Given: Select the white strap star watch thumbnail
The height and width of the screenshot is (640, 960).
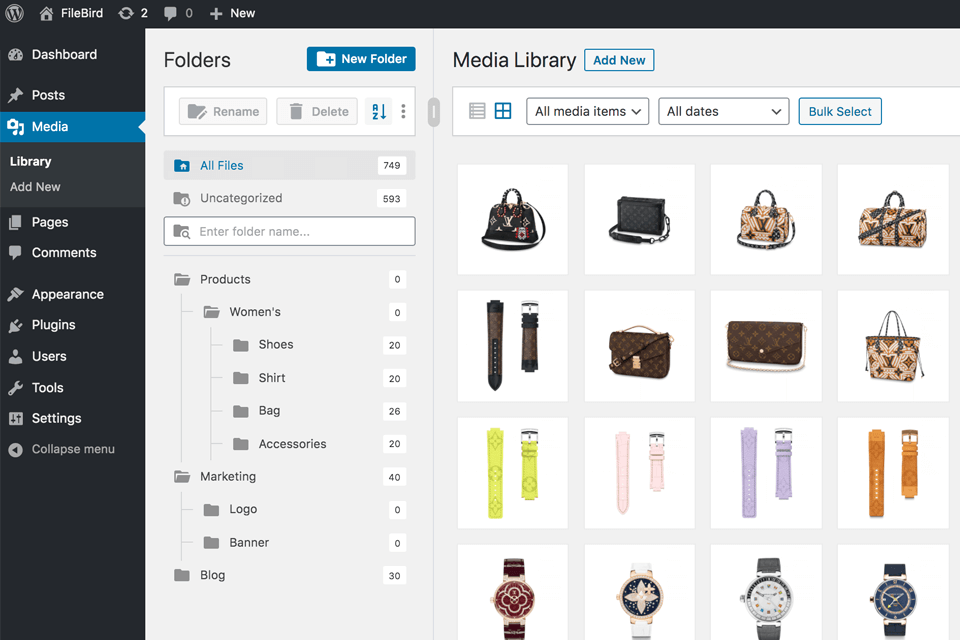Looking at the screenshot, I should (639, 593).
